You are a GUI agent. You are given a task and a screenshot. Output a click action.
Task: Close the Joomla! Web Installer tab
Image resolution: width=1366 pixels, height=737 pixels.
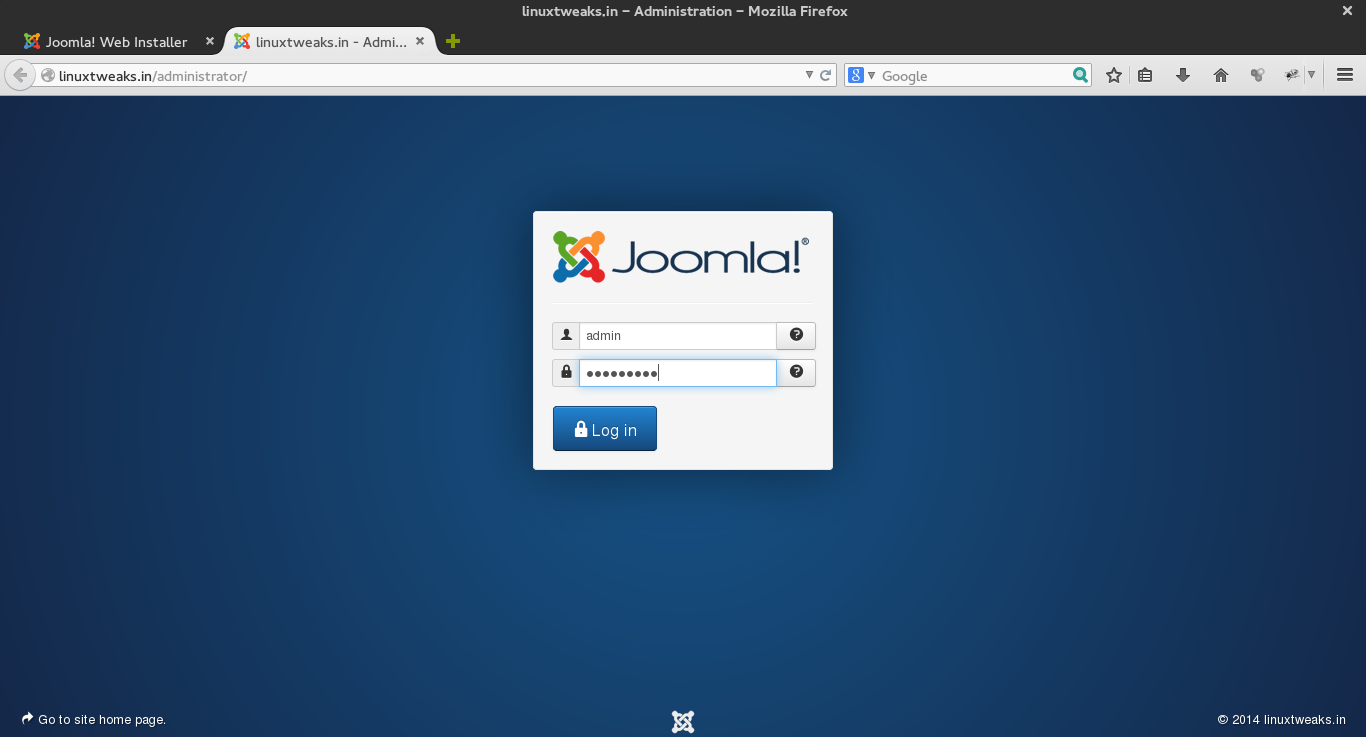click(210, 41)
